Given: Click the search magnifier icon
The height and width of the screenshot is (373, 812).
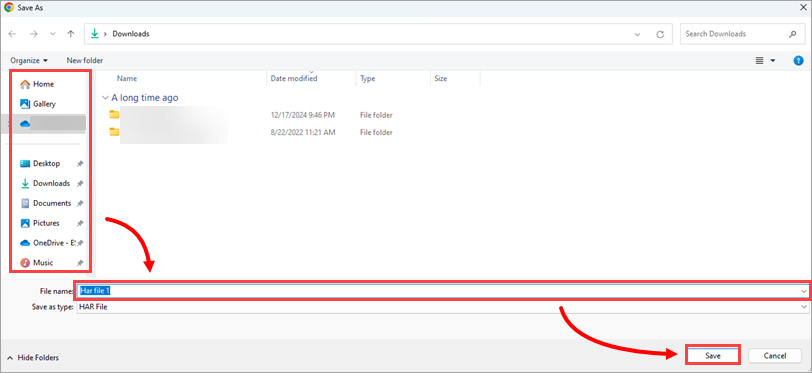Looking at the screenshot, I should click(793, 34).
